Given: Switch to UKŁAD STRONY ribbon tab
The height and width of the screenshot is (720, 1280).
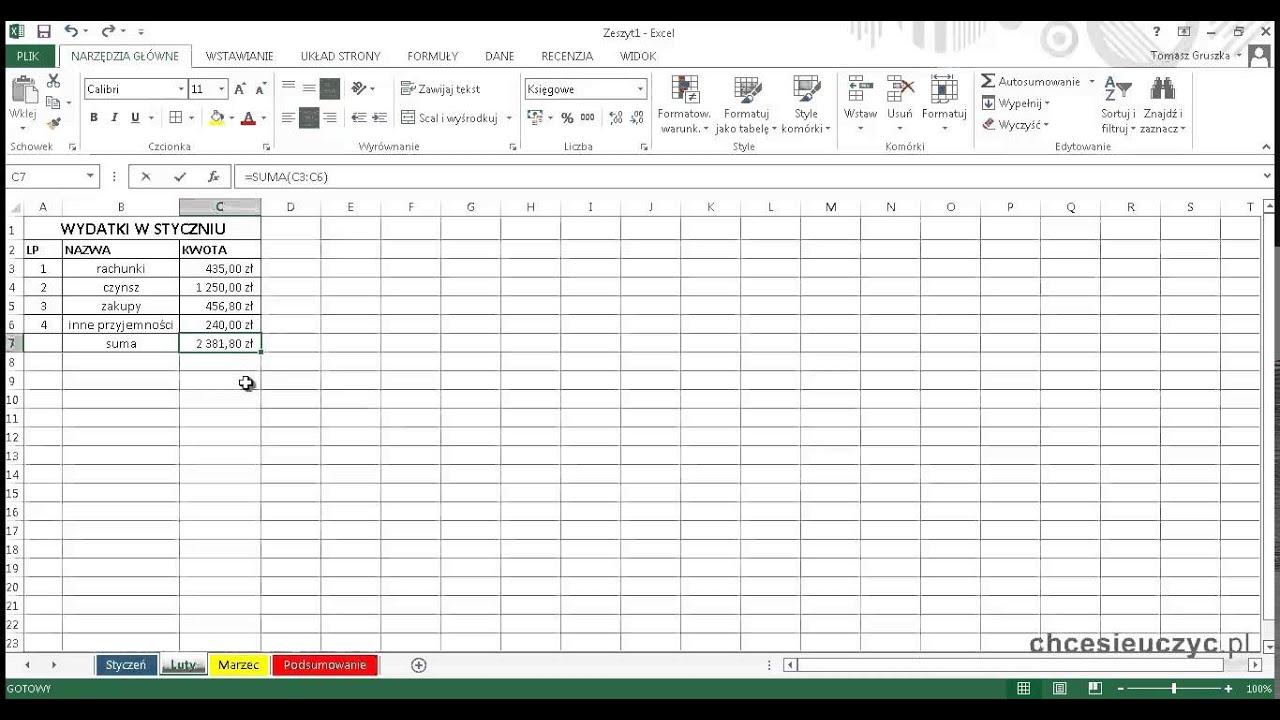Looking at the screenshot, I should coord(340,56).
